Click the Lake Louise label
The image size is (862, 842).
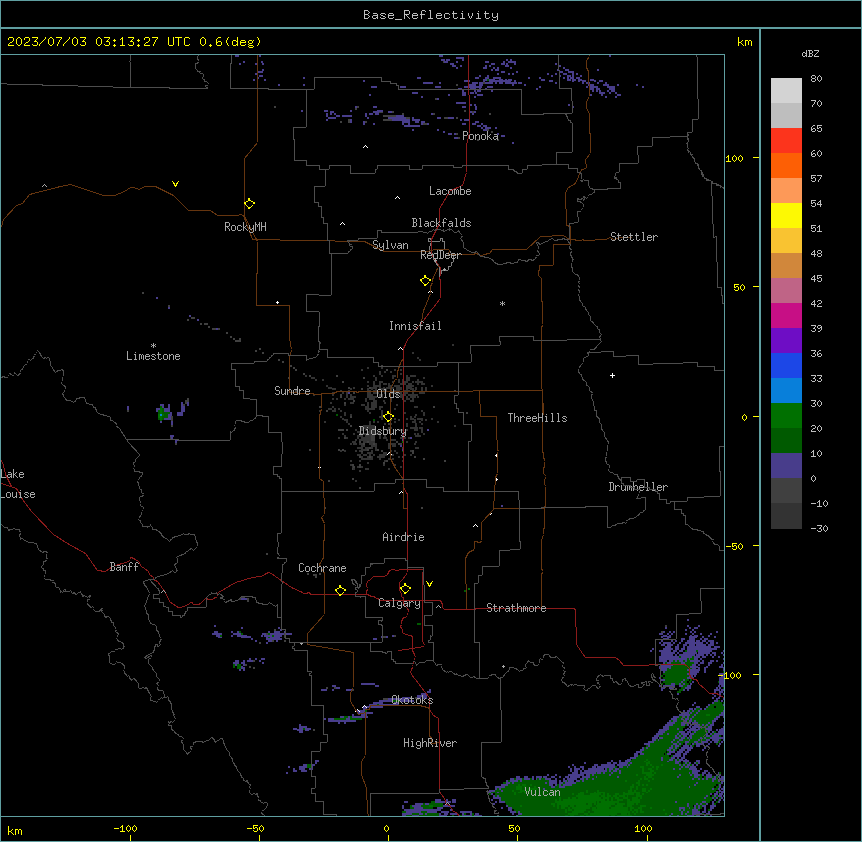click(18, 484)
